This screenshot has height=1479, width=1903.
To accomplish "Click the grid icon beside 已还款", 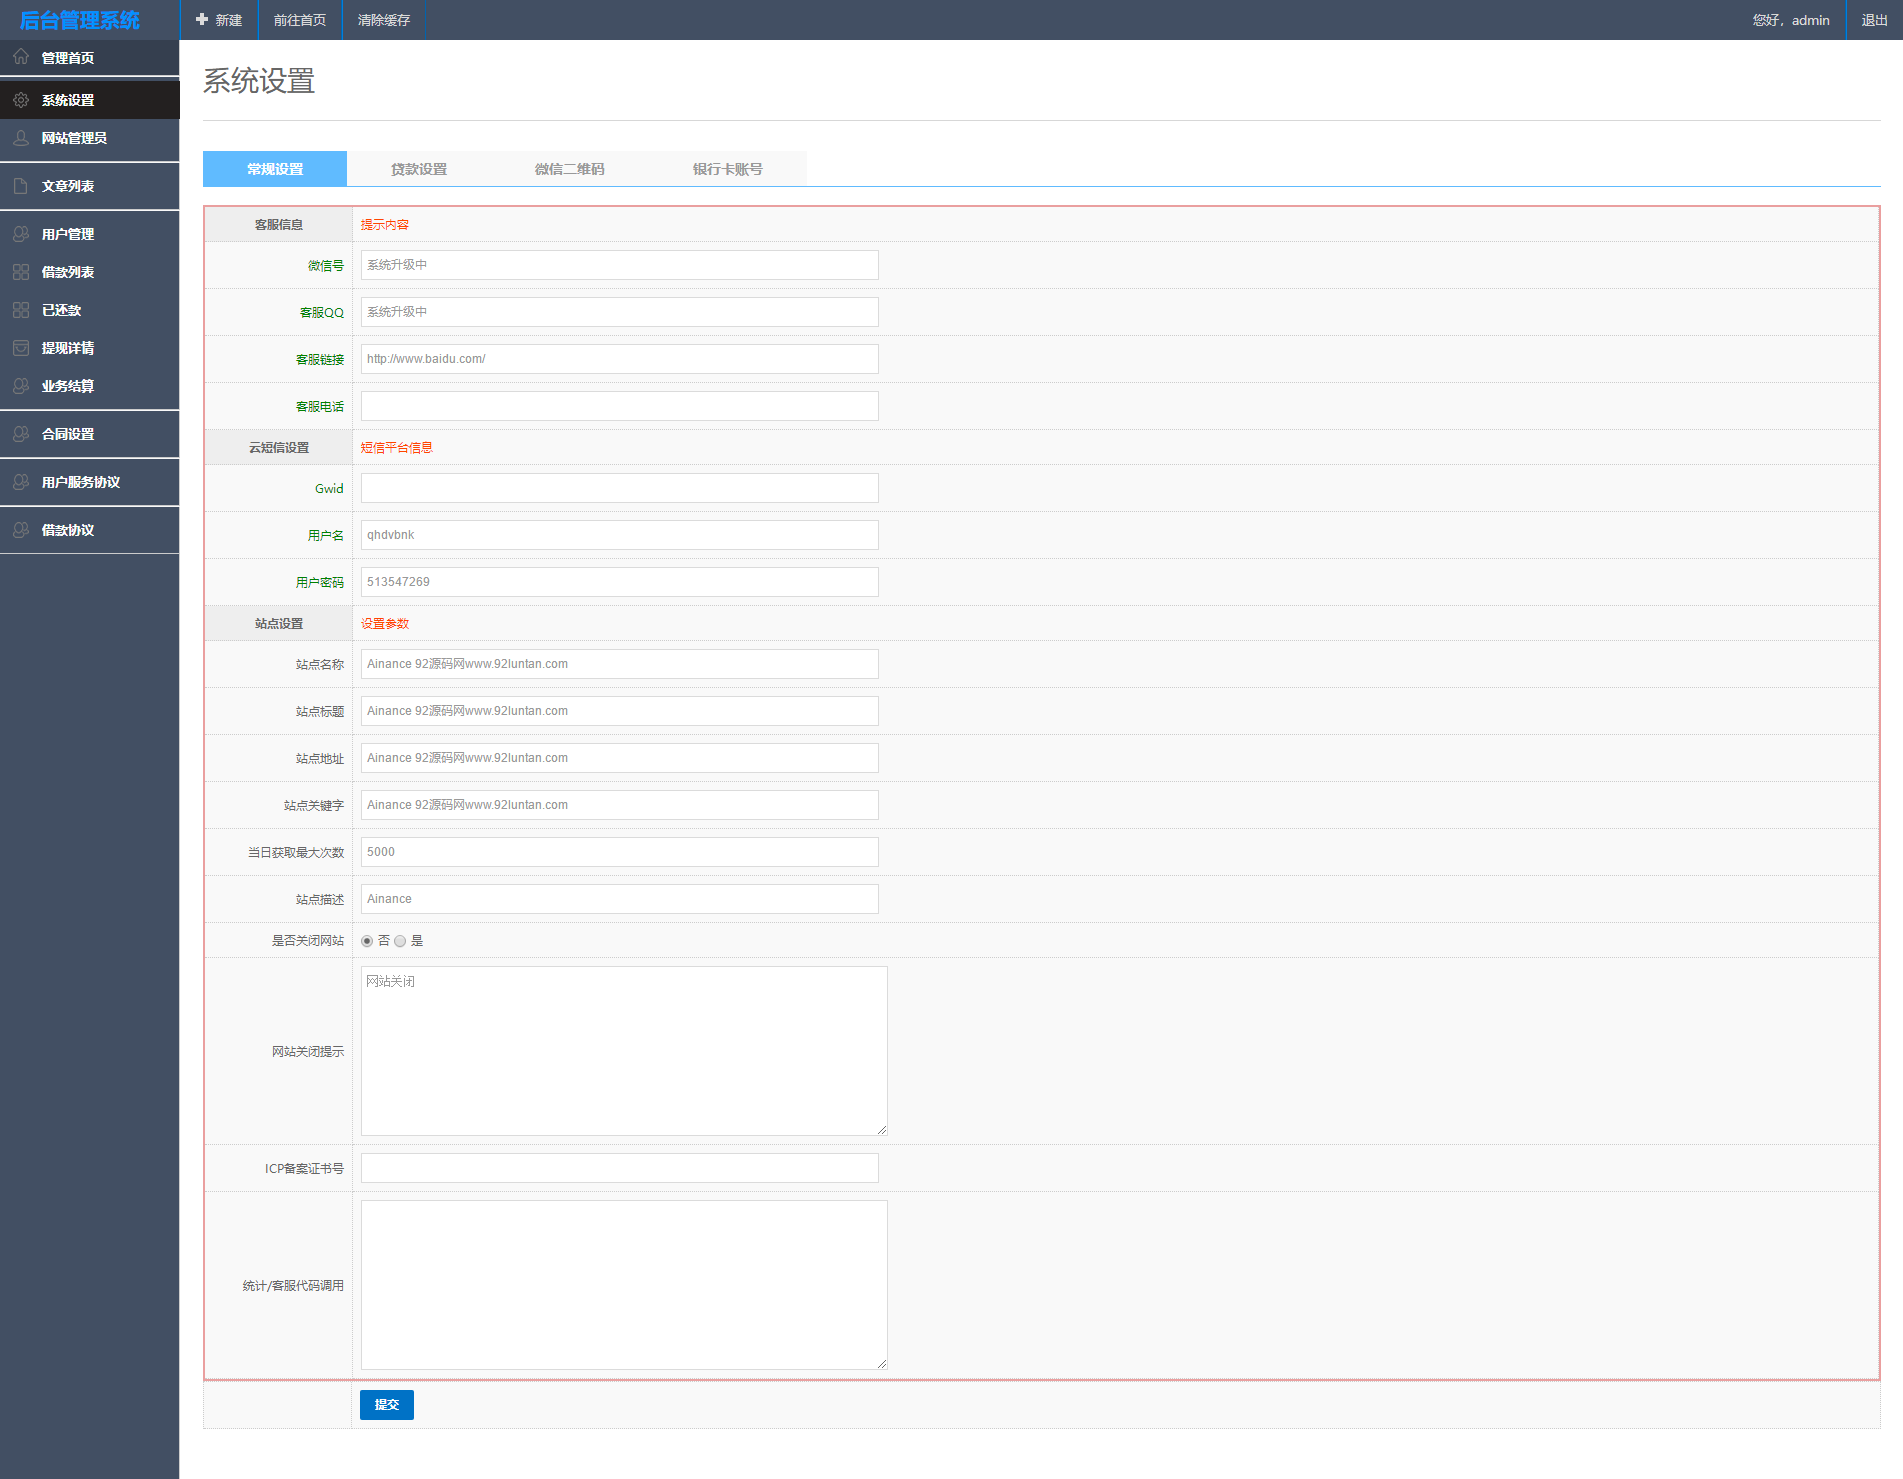I will (x=21, y=310).
